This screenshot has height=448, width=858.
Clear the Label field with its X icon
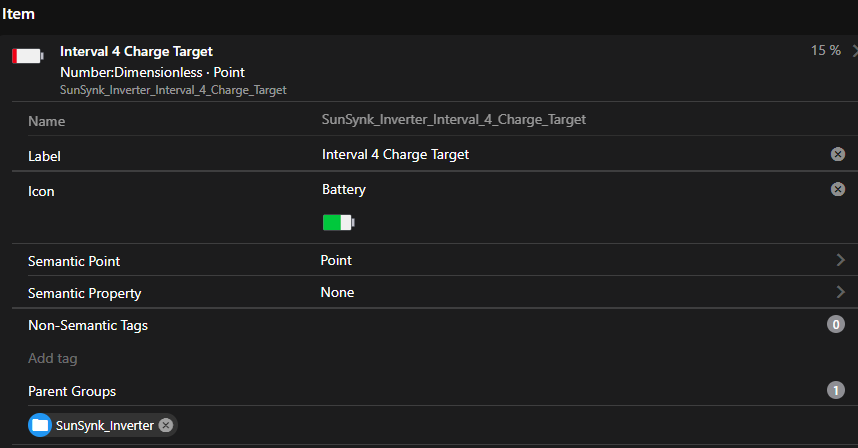pos(838,154)
